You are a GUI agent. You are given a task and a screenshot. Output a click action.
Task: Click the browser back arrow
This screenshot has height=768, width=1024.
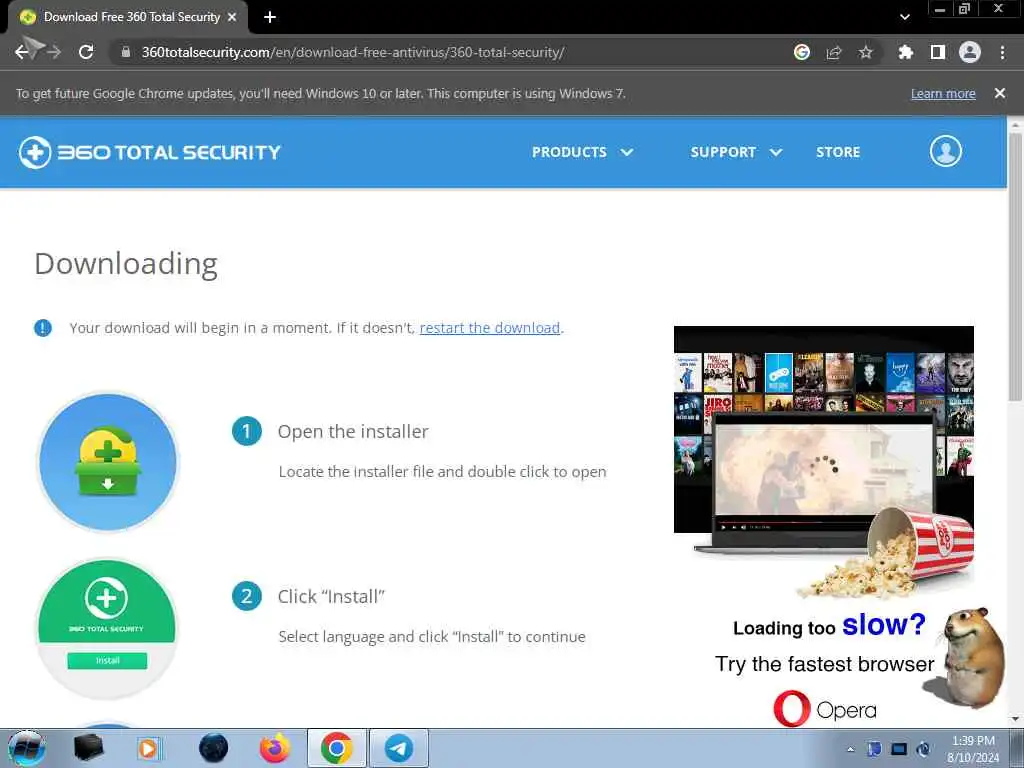pyautogui.click(x=22, y=52)
